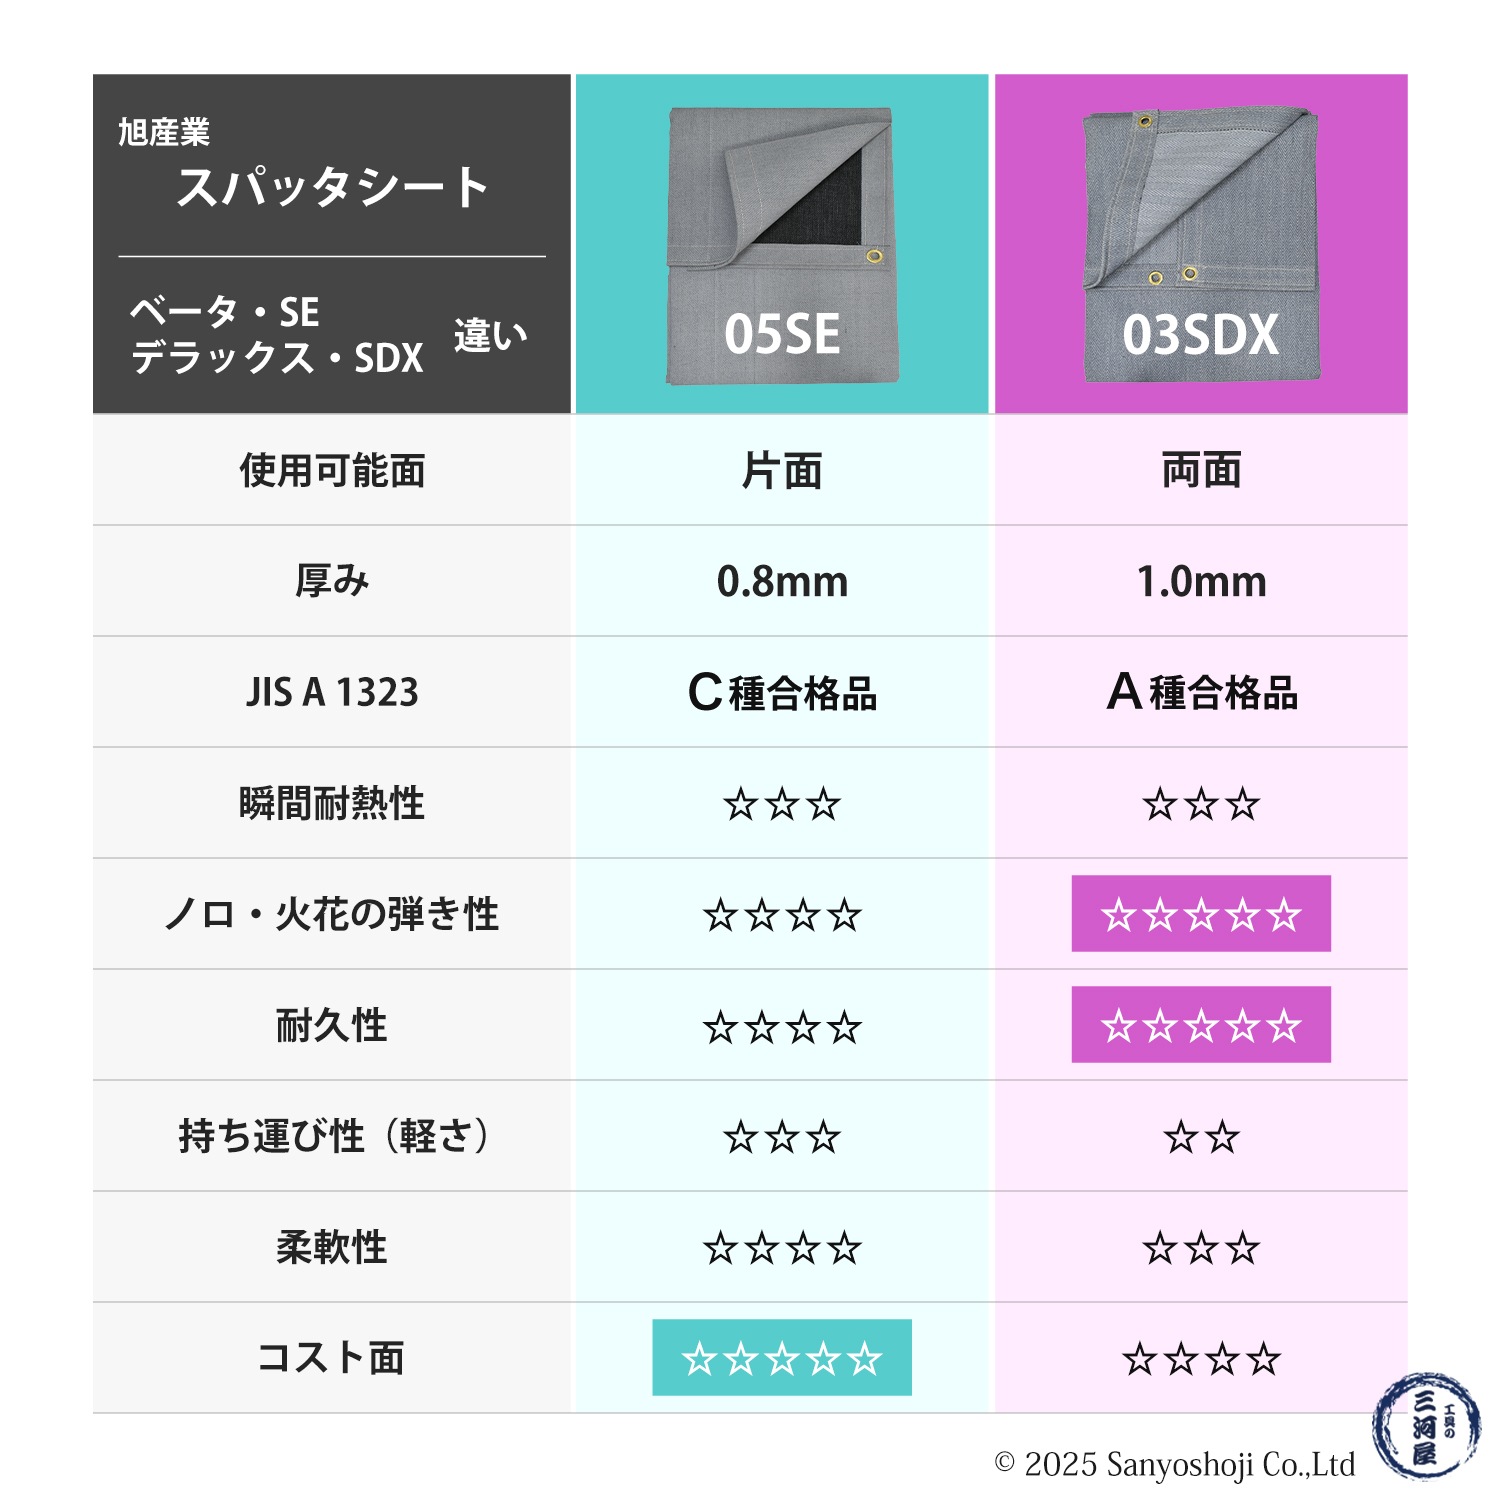Click the magenta highlighted five-star durability rating
This screenshot has width=1500, height=1500.
click(x=1201, y=1025)
